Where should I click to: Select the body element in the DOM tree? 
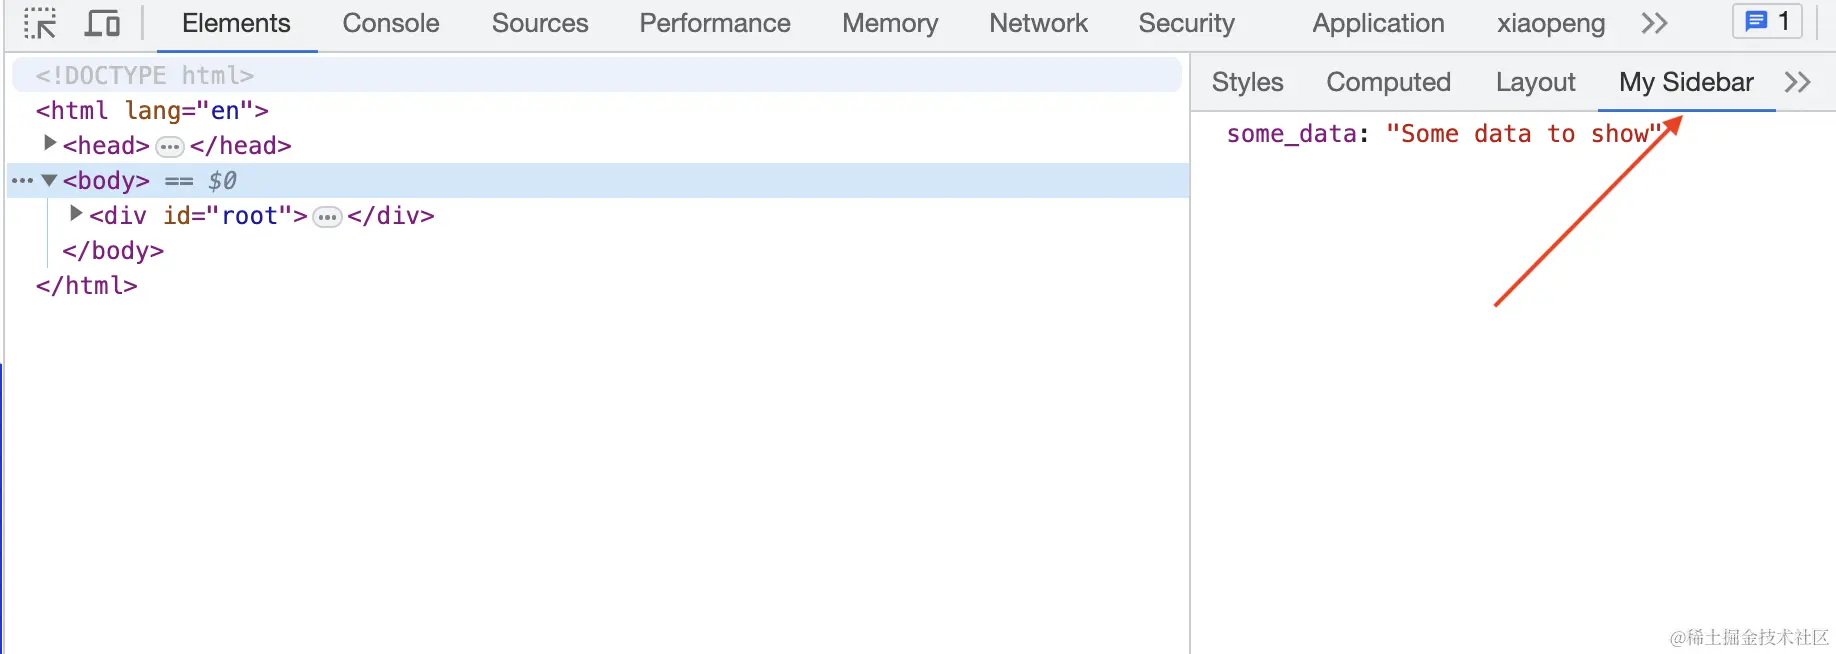[x=105, y=181]
